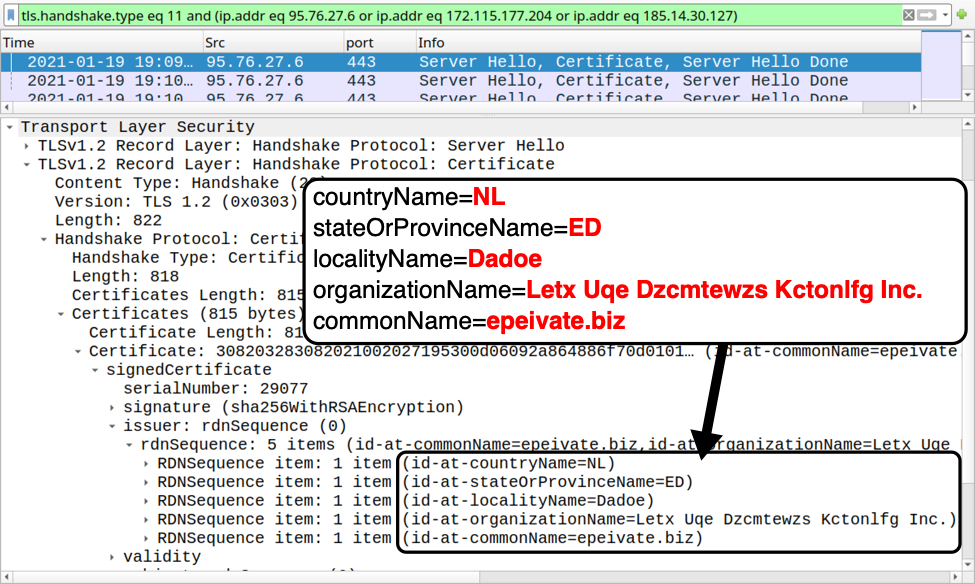Click inside the tls.handshake.type filter field
This screenshot has width=975, height=584.
(450, 16)
